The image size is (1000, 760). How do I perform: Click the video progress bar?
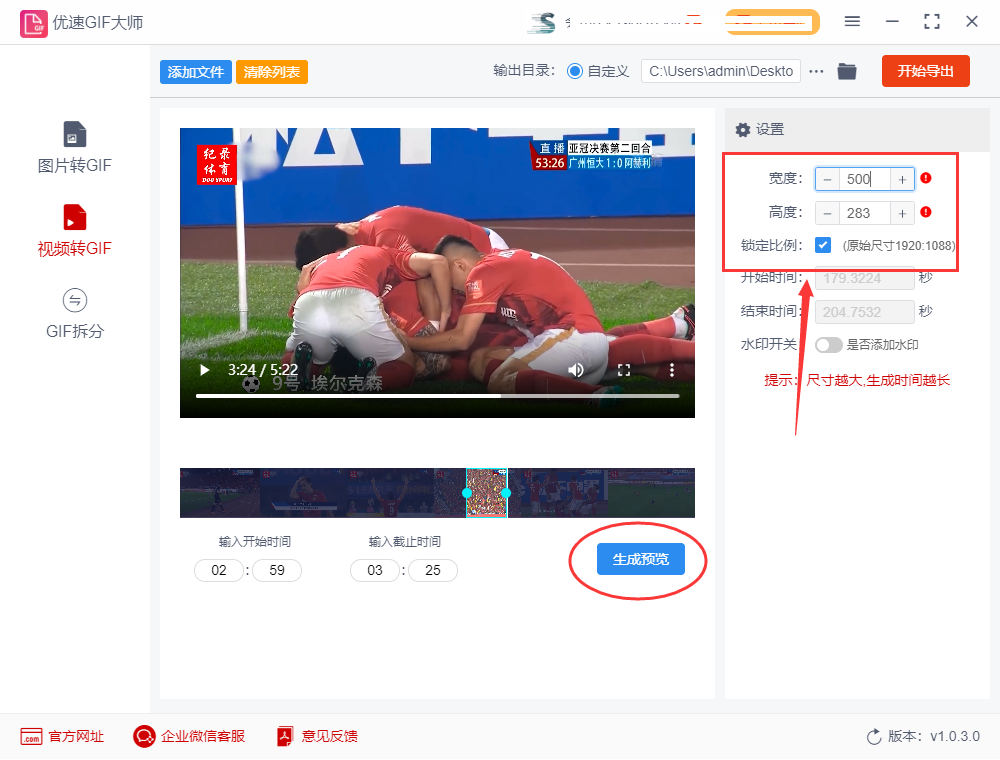437,396
